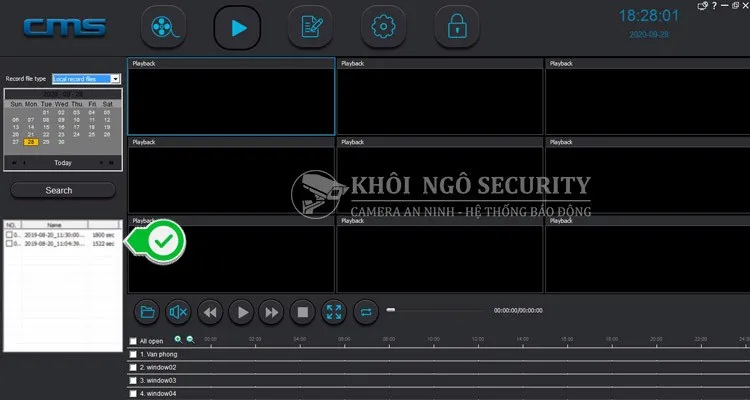
Task: Select date 01 in the calendar
Action: (46, 113)
